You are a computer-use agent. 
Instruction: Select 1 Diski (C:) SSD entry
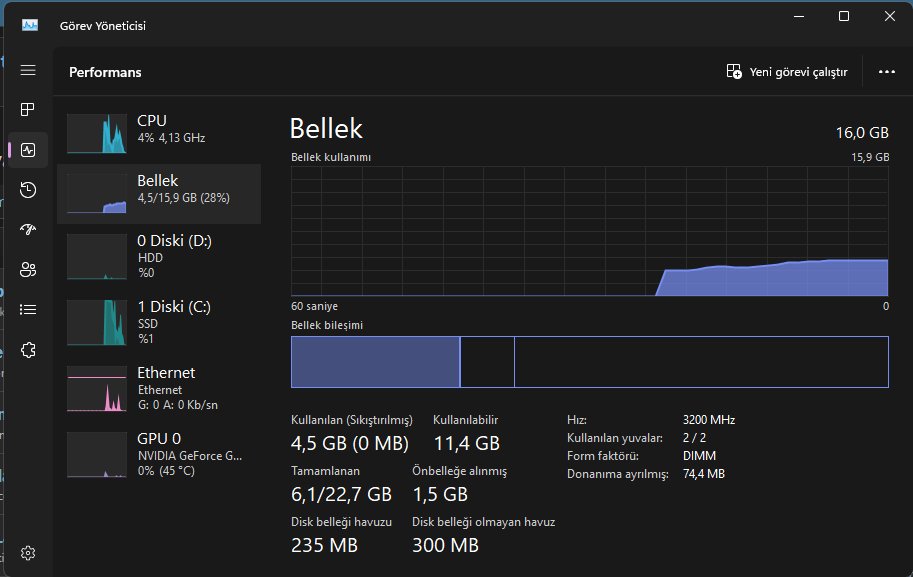(x=159, y=322)
